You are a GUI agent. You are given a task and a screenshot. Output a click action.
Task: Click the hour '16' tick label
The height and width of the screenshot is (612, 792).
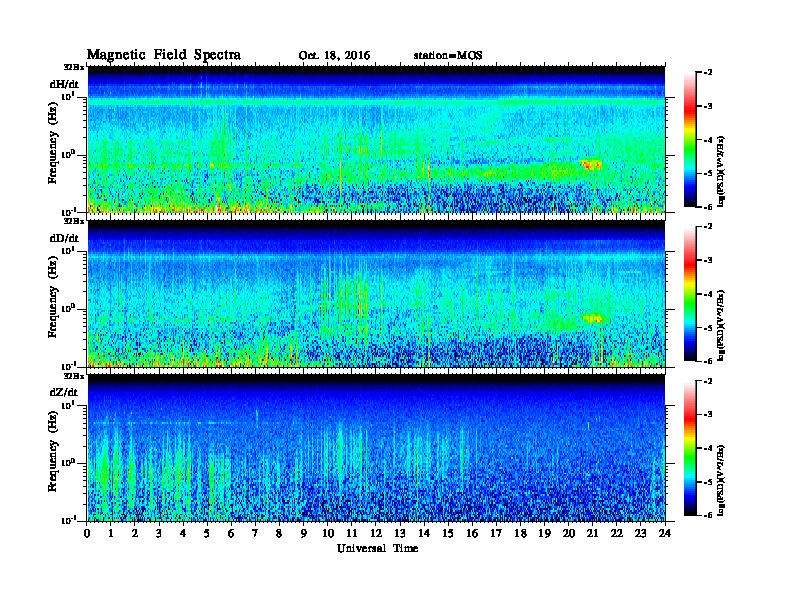pos(472,534)
